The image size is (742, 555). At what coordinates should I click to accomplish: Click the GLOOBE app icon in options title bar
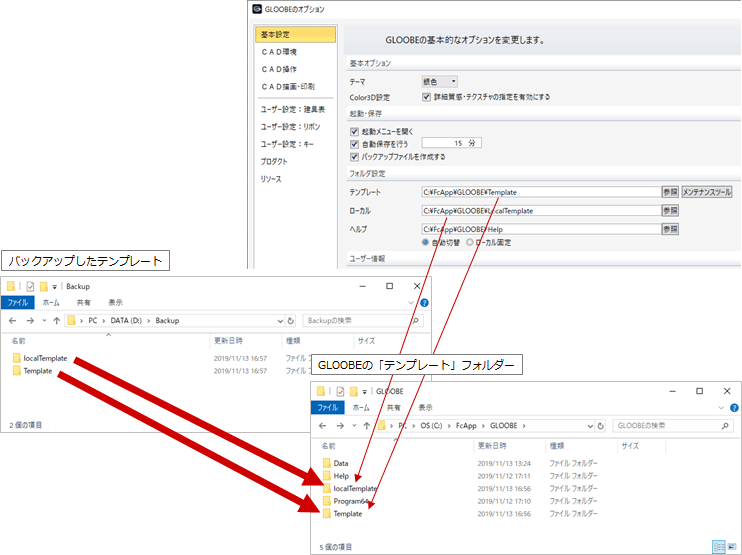[x=257, y=9]
